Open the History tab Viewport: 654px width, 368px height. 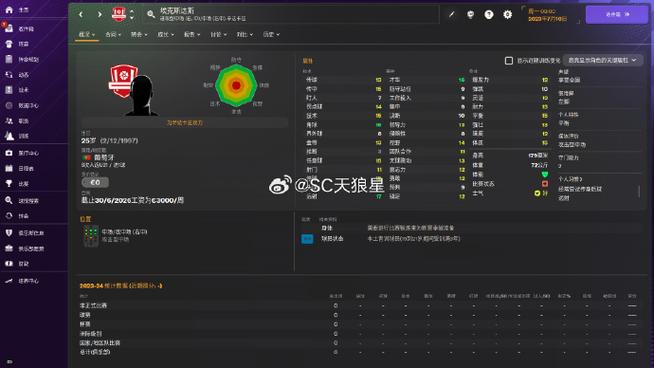click(271, 35)
